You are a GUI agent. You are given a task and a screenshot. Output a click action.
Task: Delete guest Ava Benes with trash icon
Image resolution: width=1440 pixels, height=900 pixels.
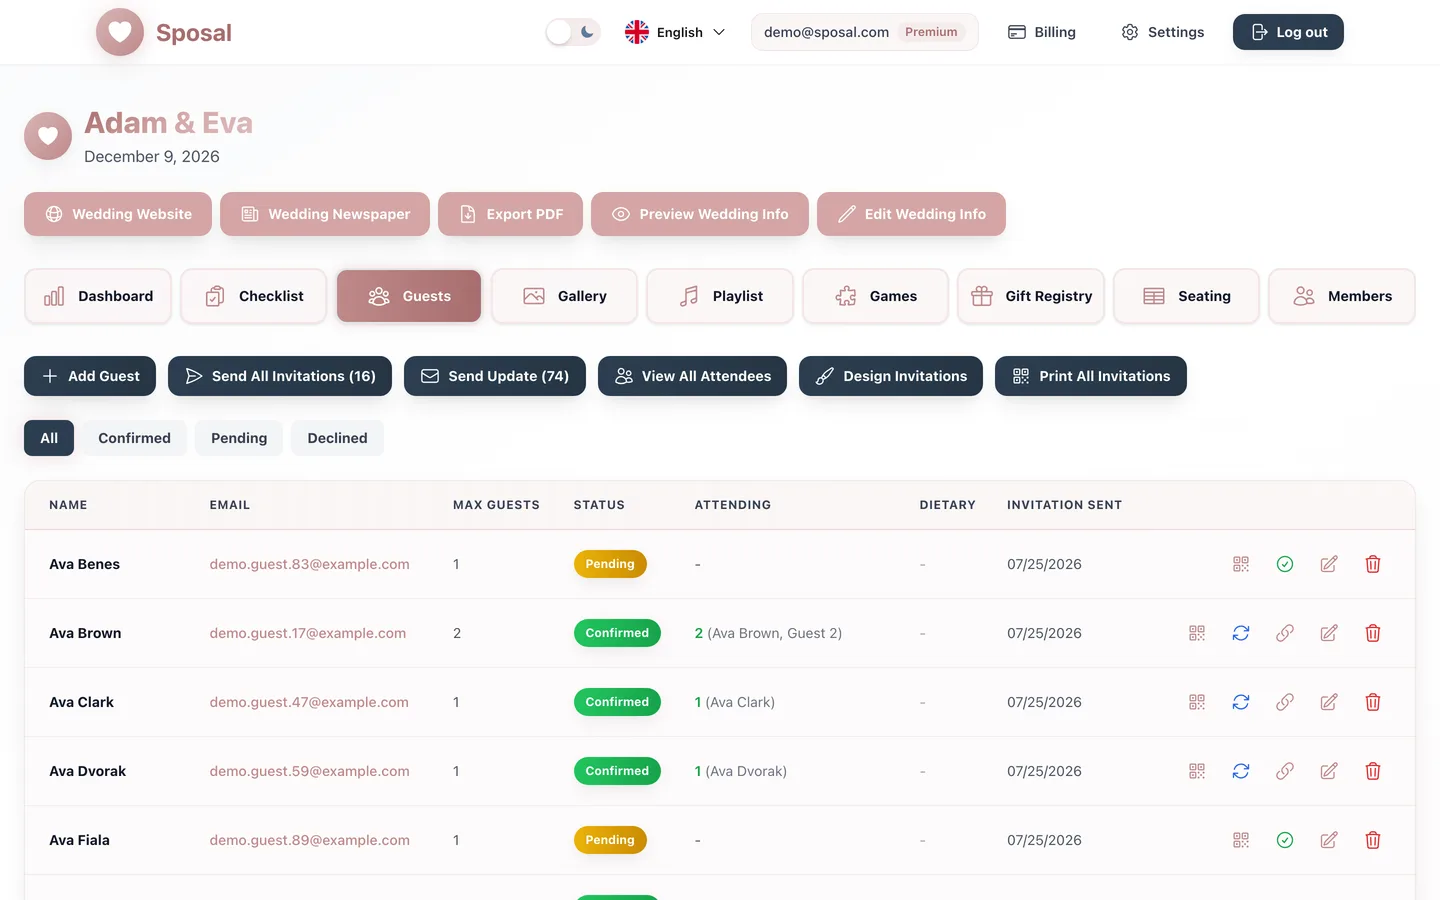1373,564
